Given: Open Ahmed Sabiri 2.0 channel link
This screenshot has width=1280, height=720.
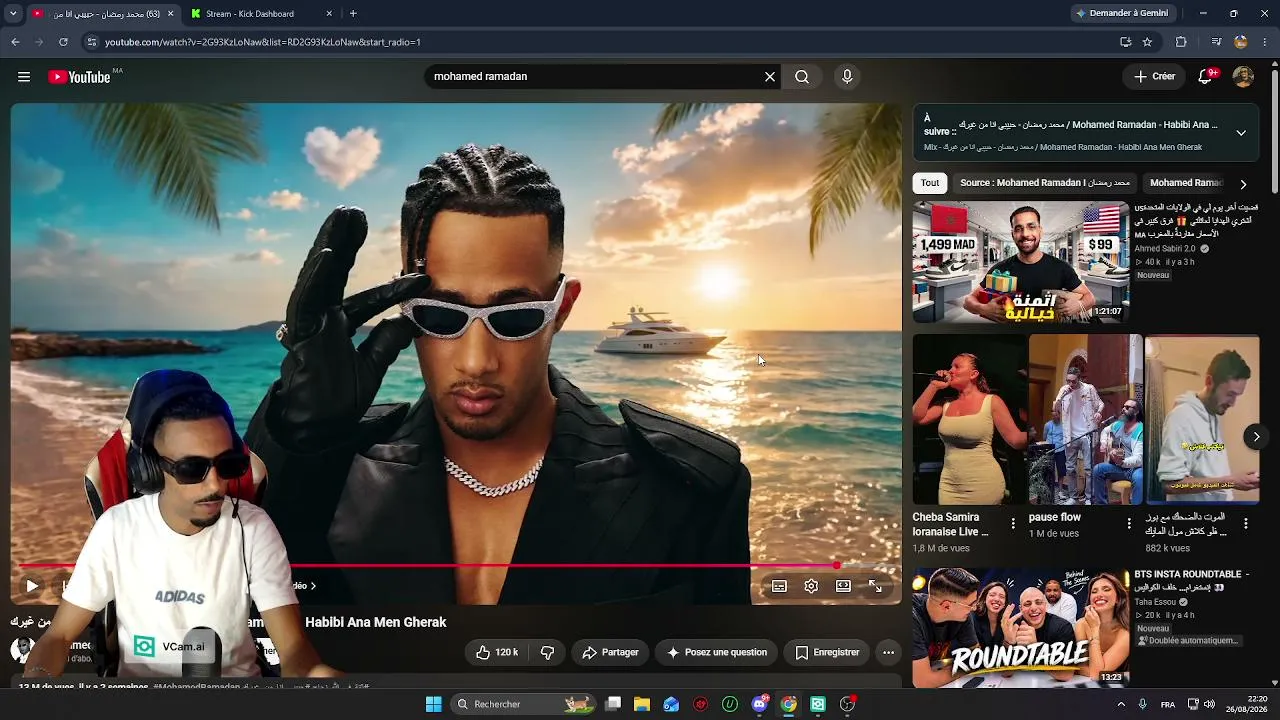Looking at the screenshot, I should [x=1165, y=248].
